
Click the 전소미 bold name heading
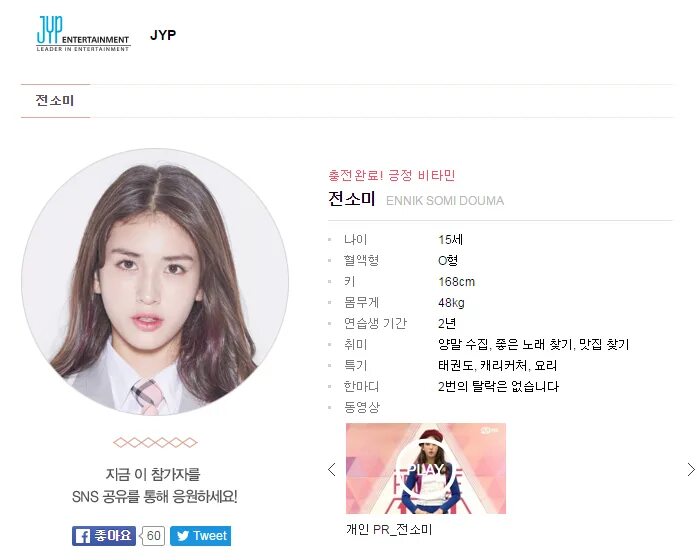click(352, 198)
